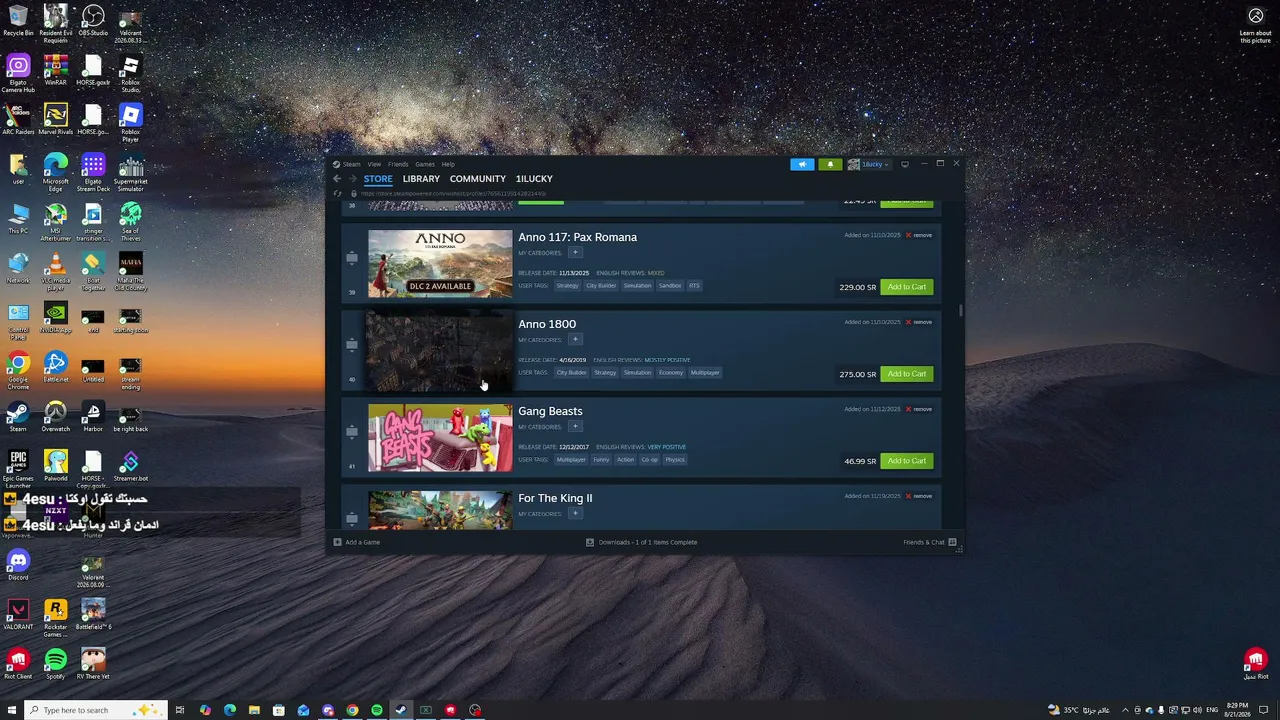1280x720 pixels.
Task: Click the Funny tag on Gang Beasts
Action: 601,460
